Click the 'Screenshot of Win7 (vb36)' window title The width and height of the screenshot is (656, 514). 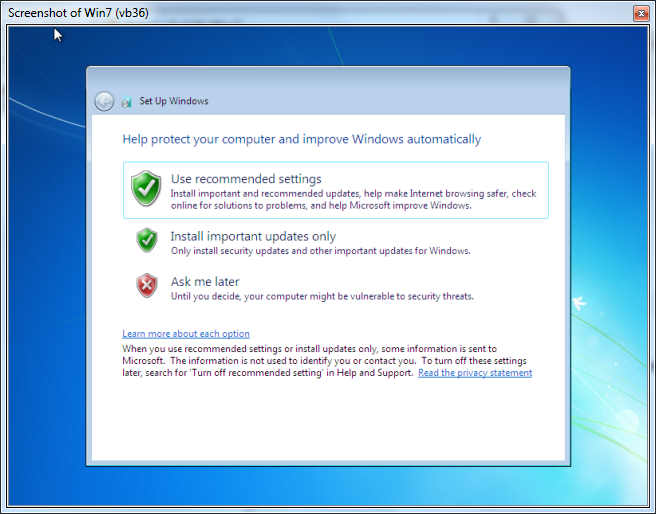tap(78, 13)
